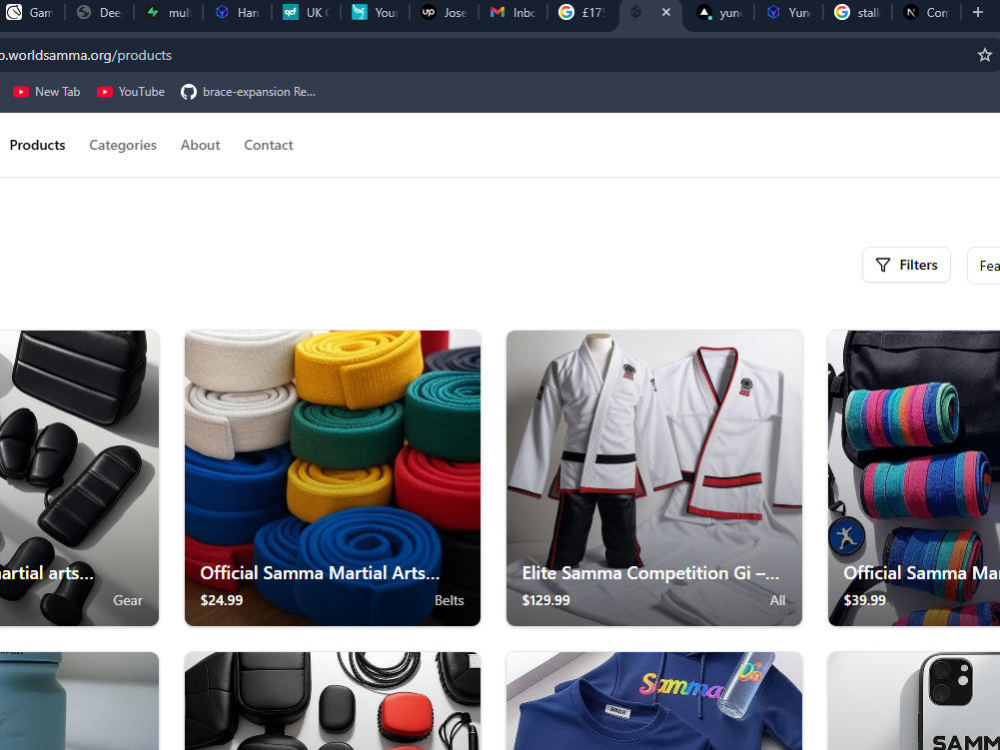Open the martial arts Gear product card

tap(79, 478)
